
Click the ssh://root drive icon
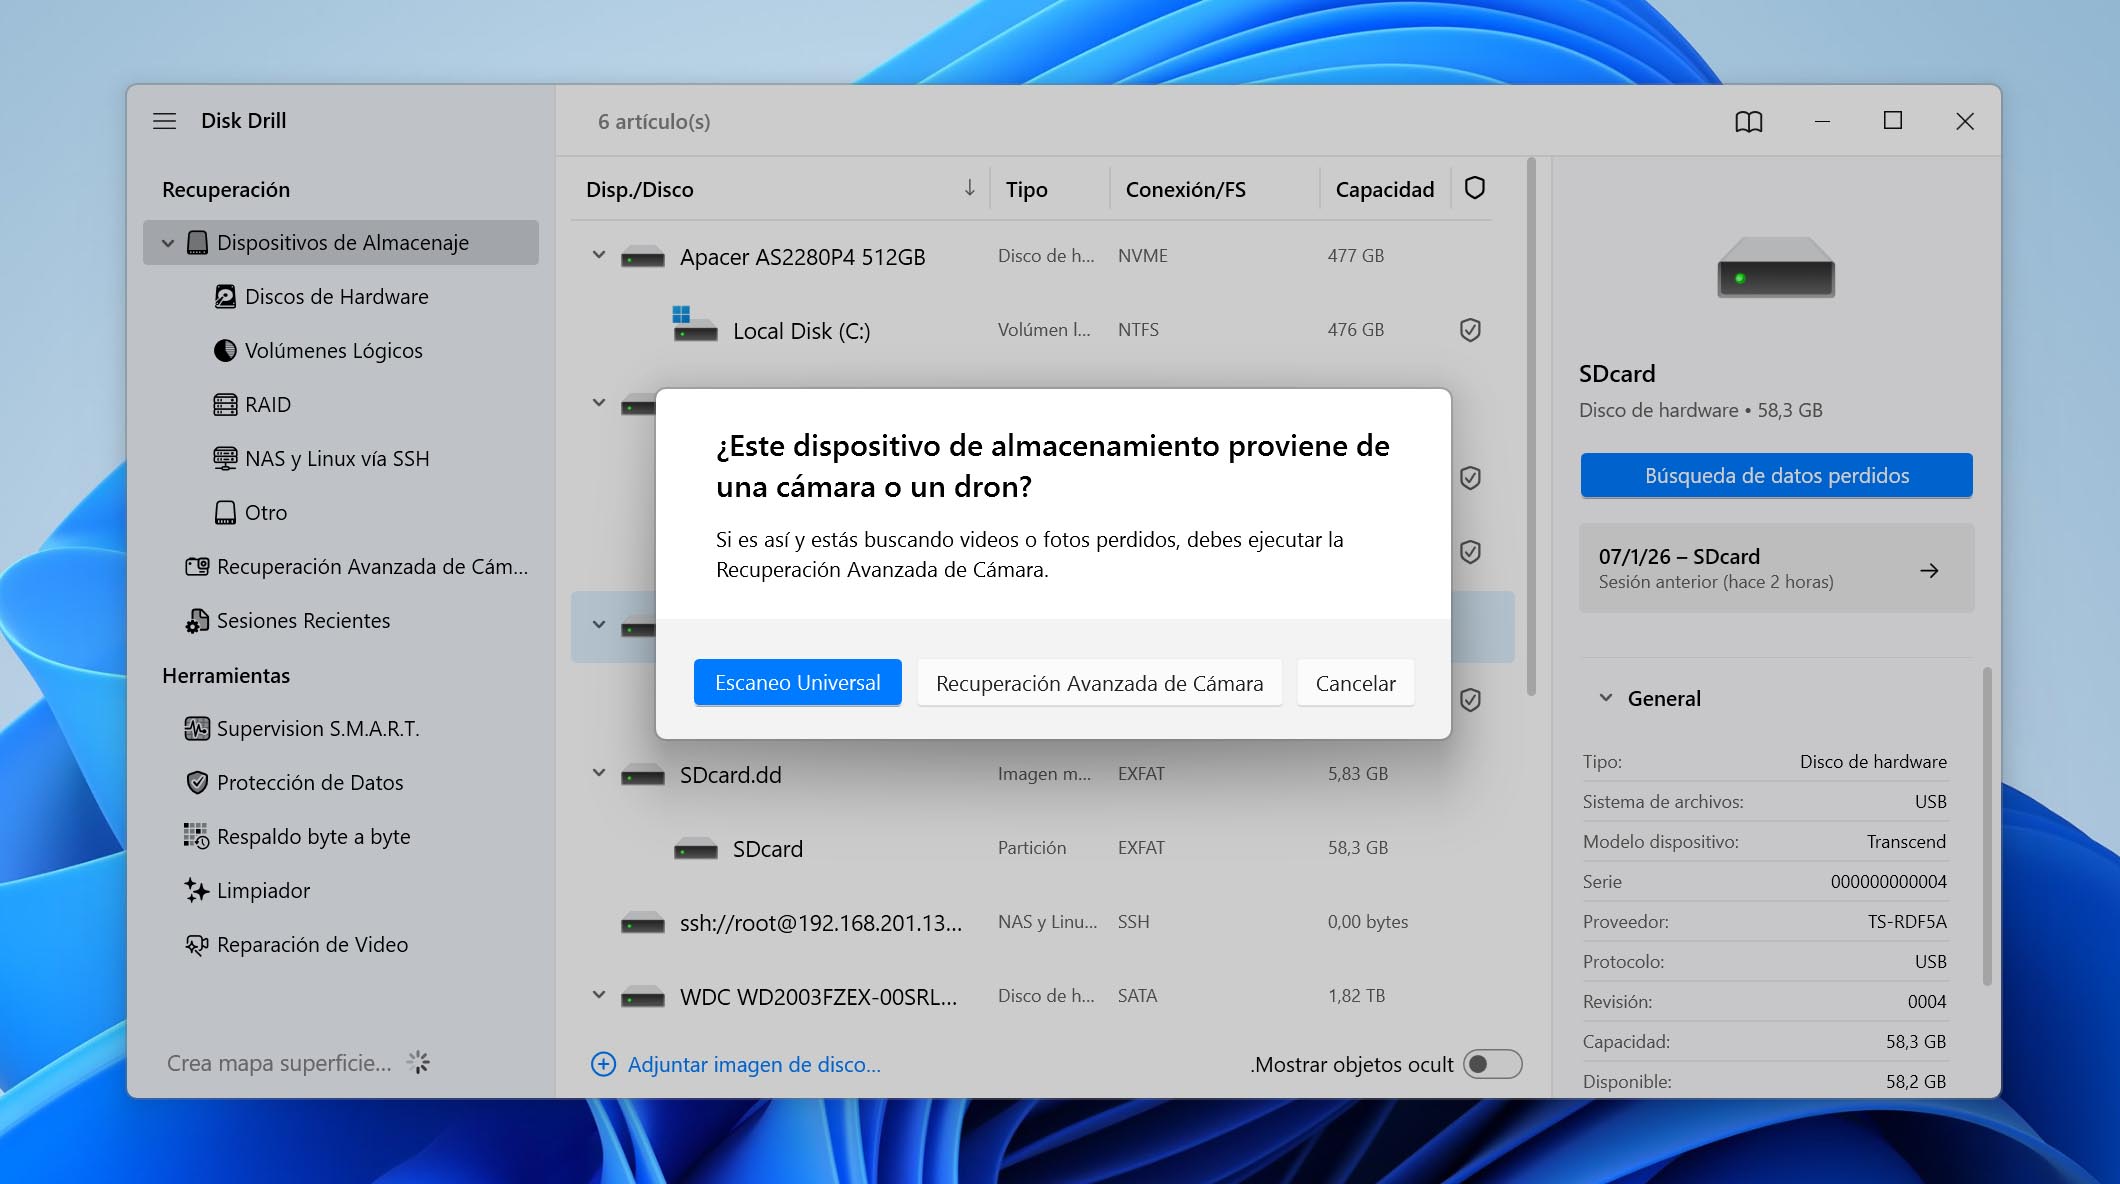pos(643,923)
